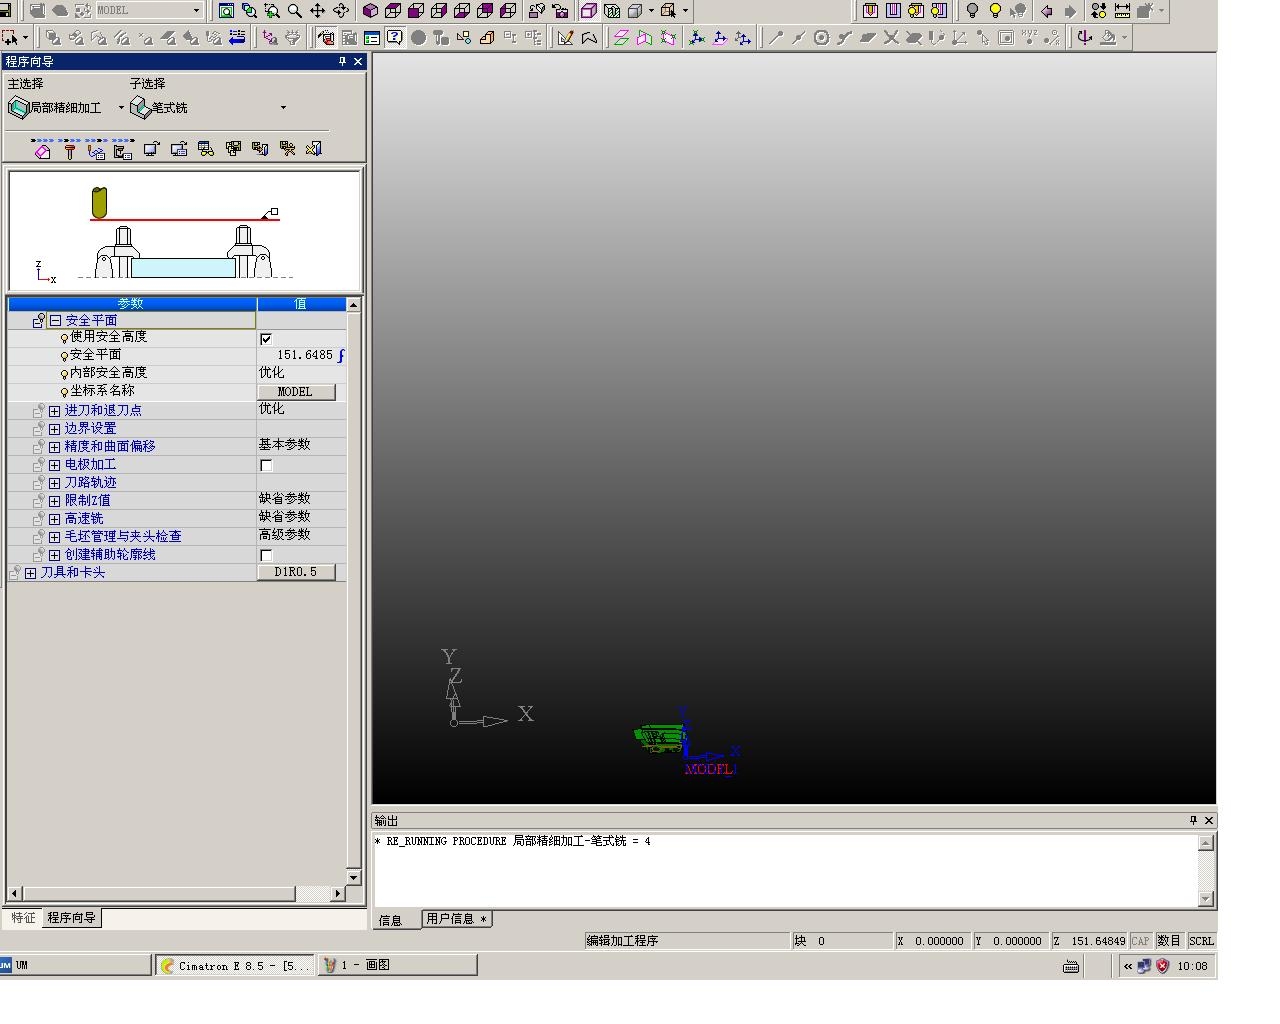Click the 安全平面 value field 151.6485
Viewport: 1280px width, 1024px height.
click(301, 355)
